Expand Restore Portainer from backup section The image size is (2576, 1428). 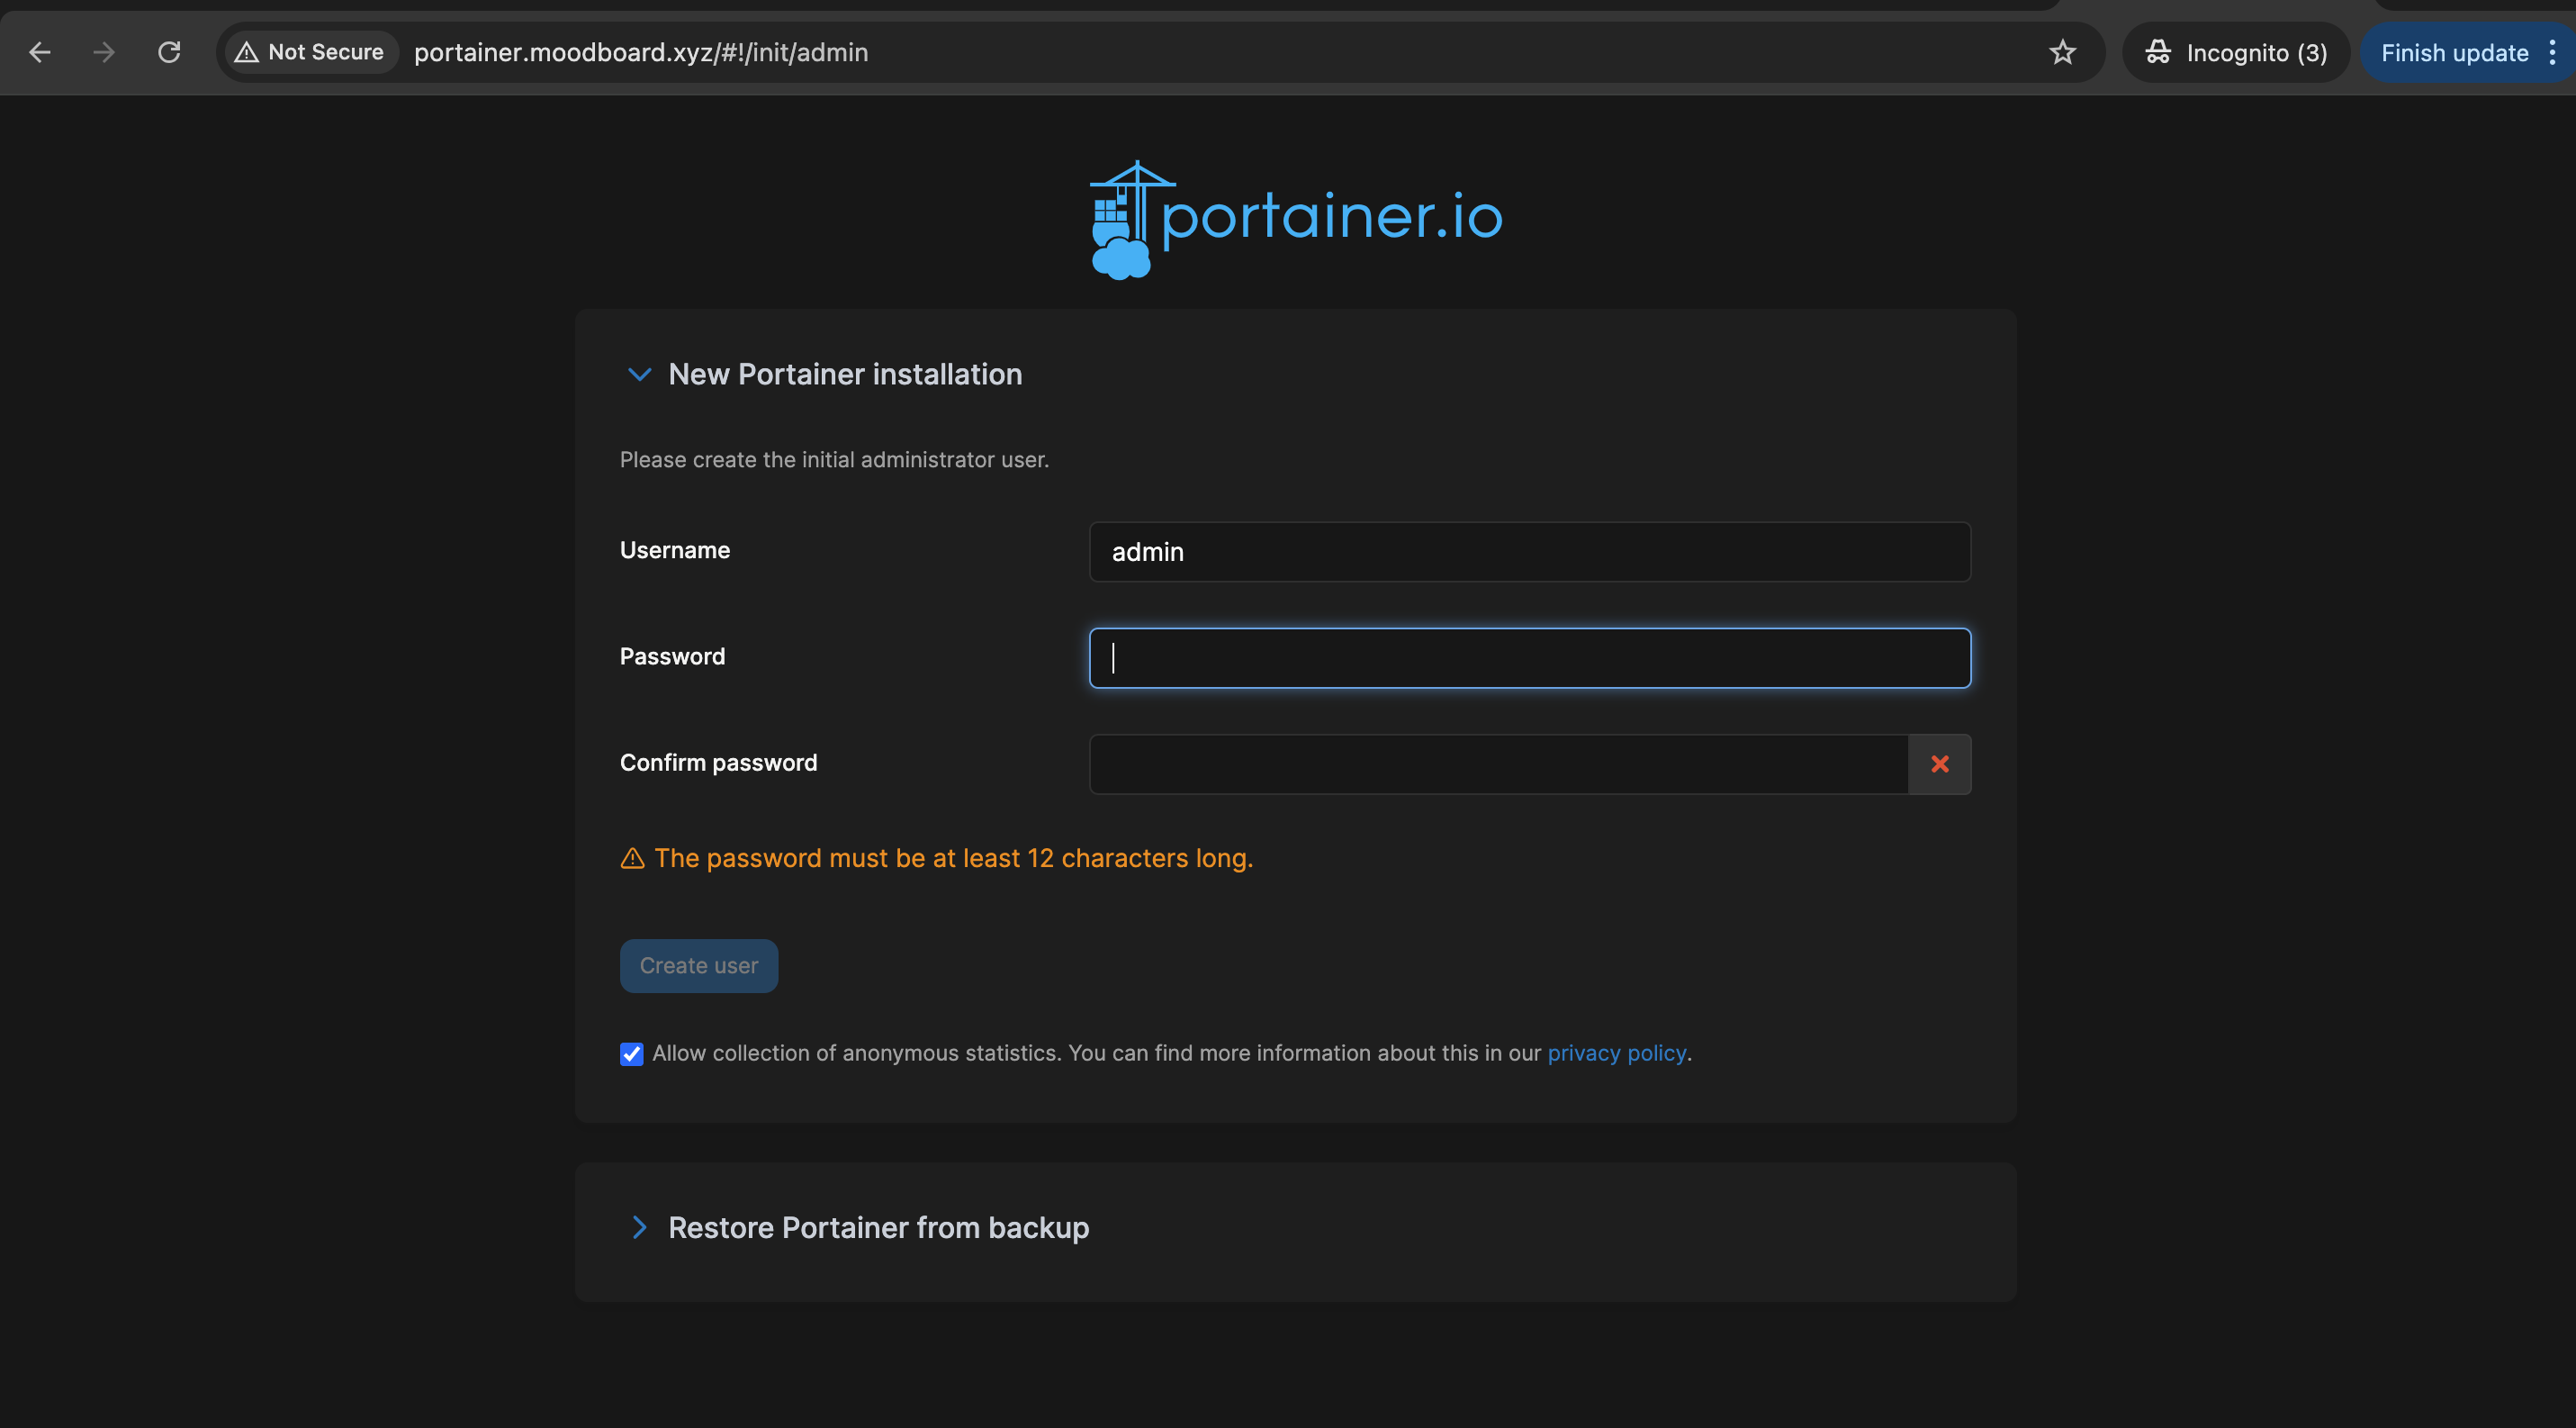639,1227
